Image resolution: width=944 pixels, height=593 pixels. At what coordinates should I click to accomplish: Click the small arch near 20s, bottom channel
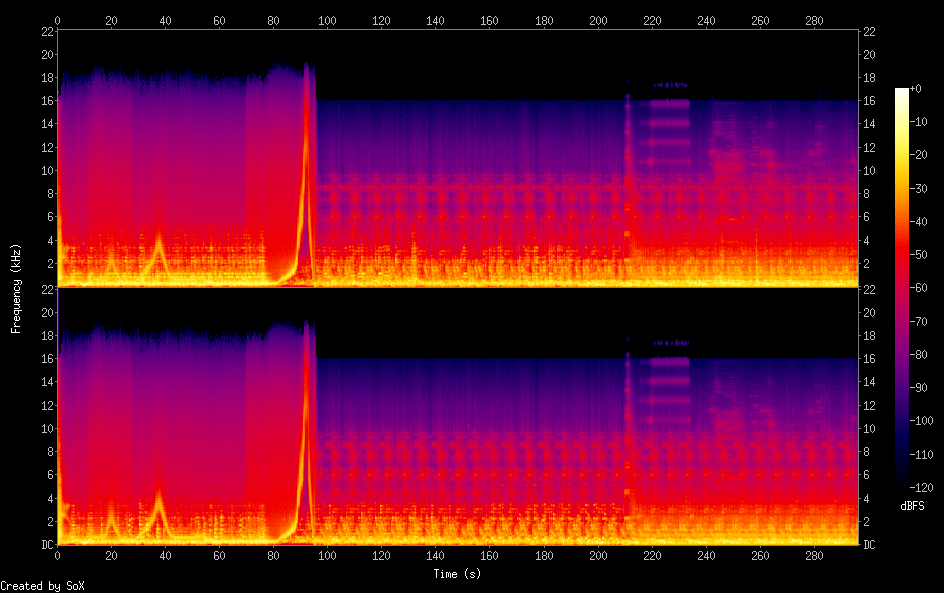[x=111, y=520]
